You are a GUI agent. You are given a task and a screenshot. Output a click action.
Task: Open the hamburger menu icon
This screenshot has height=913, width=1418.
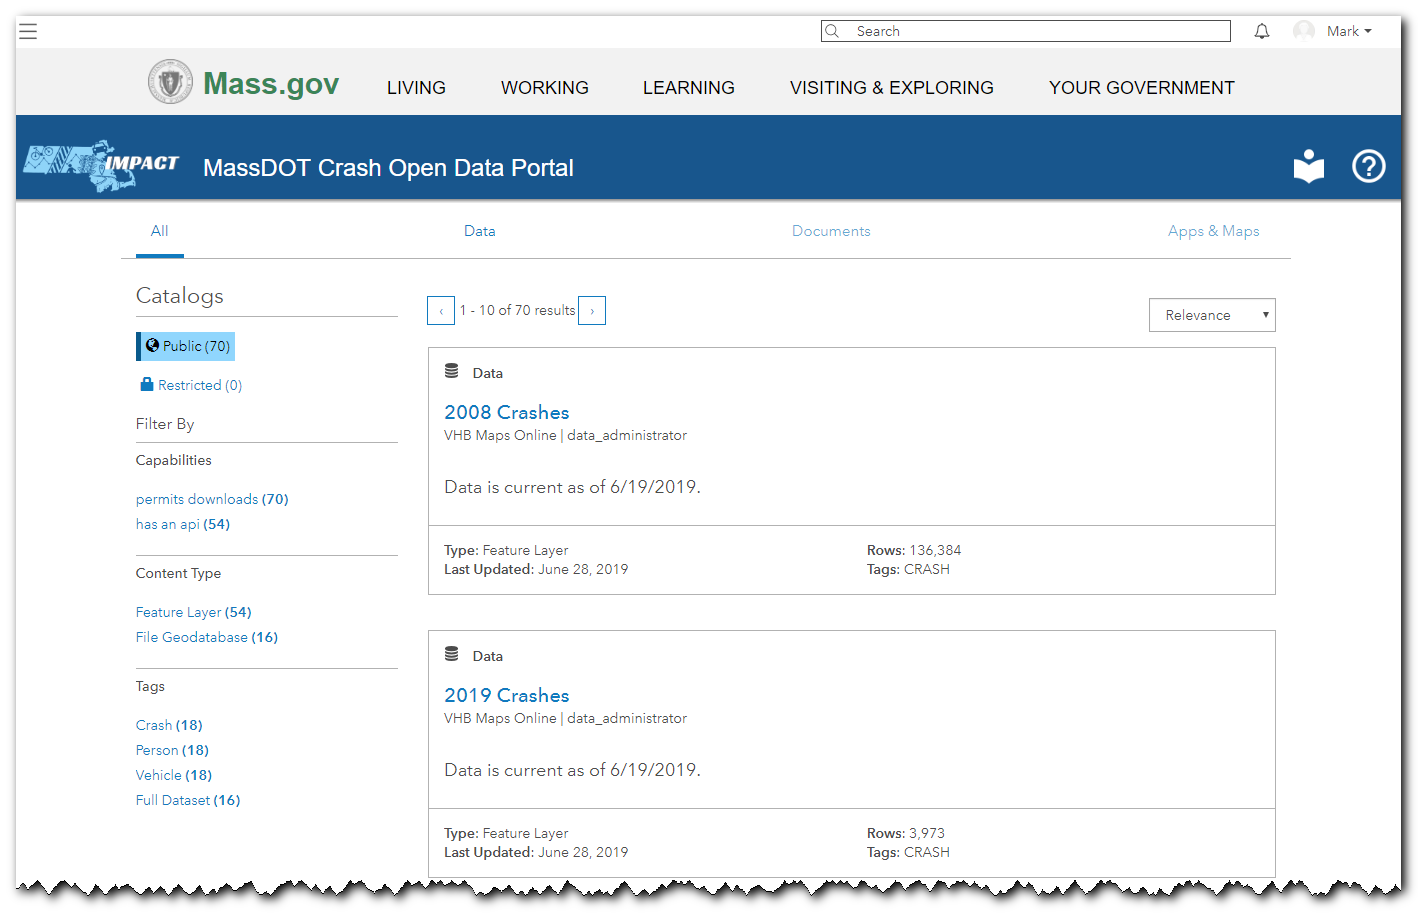[x=28, y=31]
